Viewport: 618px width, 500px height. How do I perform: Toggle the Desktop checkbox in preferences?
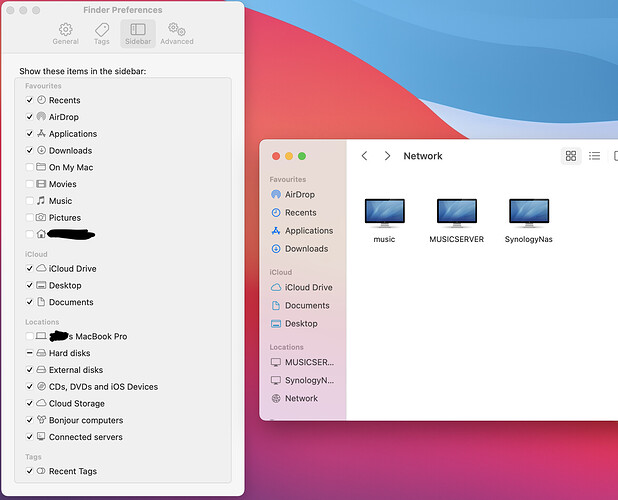tap(30, 285)
